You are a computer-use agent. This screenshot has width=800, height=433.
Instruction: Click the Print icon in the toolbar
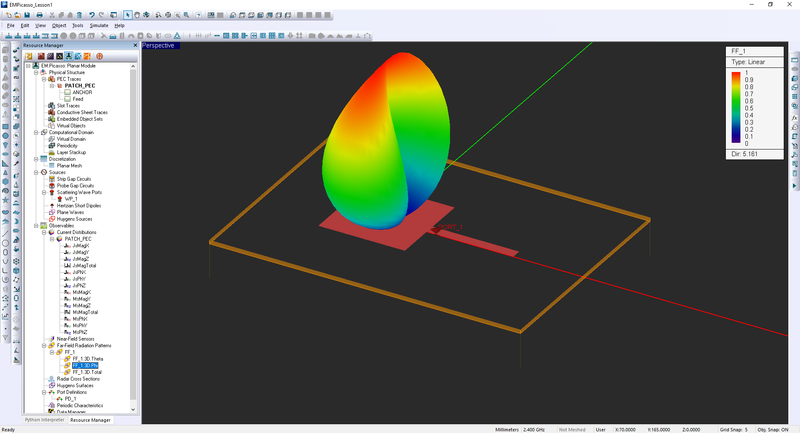point(41,15)
